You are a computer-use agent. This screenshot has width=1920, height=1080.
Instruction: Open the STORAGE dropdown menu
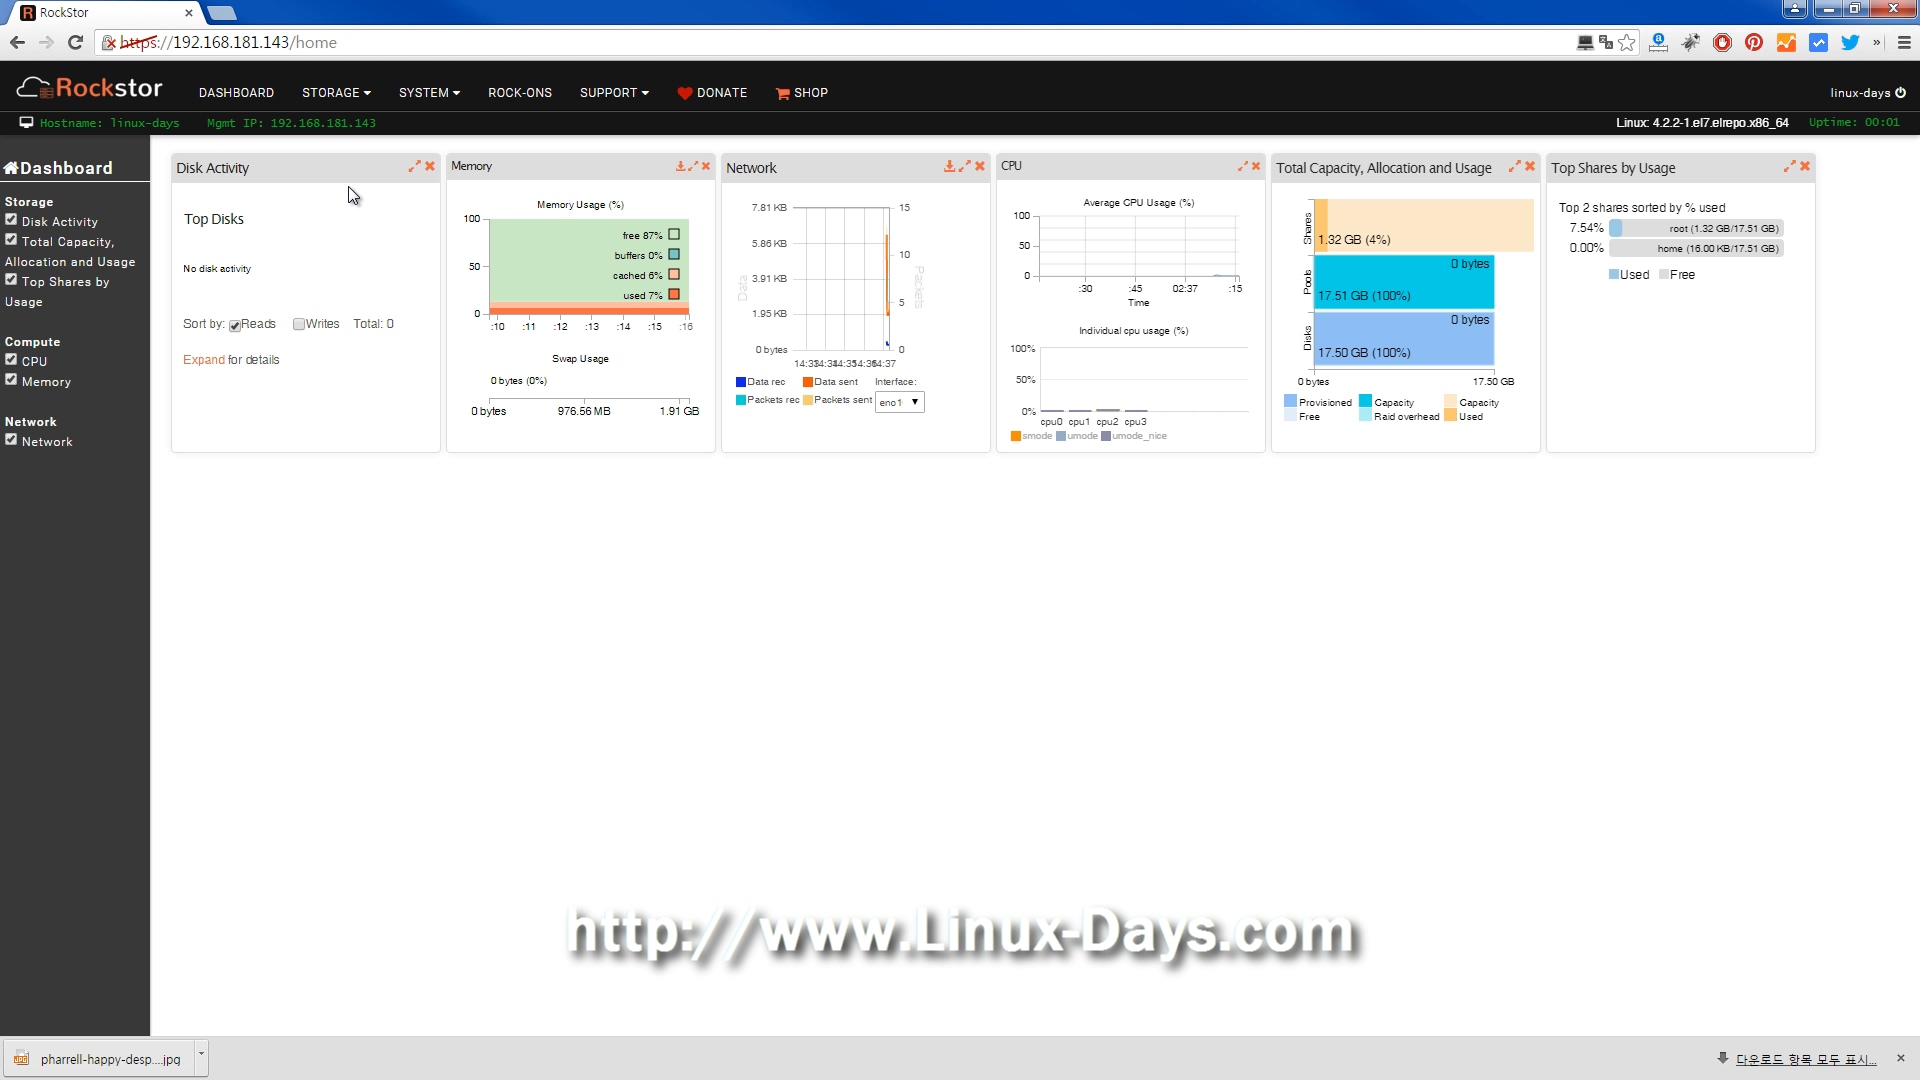[x=336, y=93]
